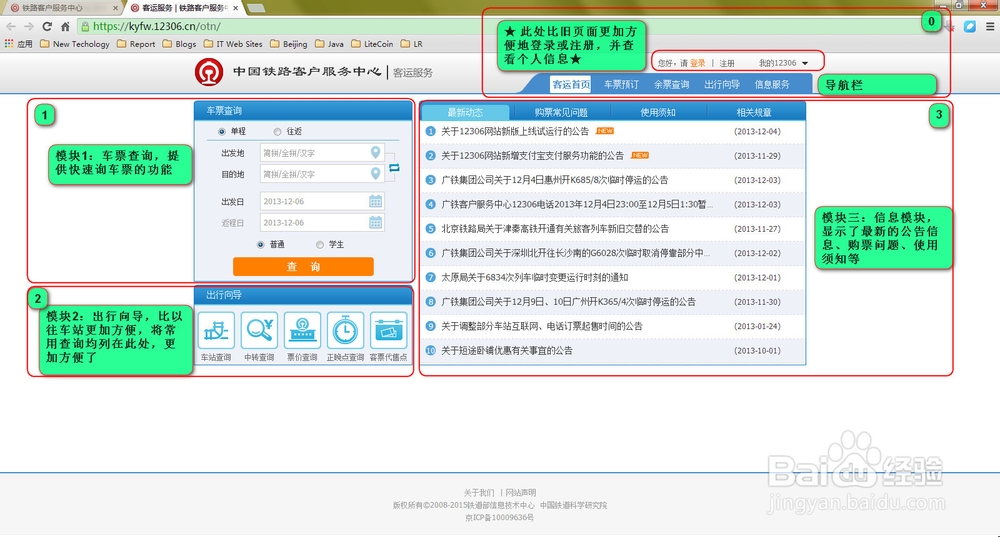Viewport: 1000px width, 537px height.
Task: Open the Java bookmark folder
Action: pos(329,44)
